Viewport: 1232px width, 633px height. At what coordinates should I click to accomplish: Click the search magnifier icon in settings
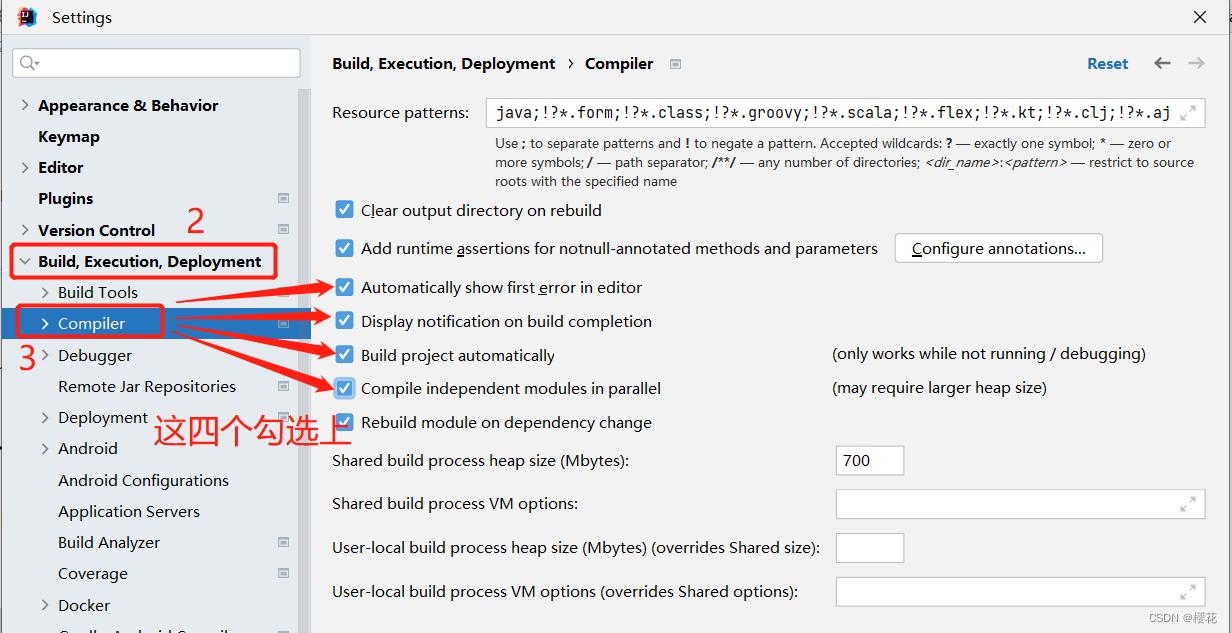click(28, 63)
